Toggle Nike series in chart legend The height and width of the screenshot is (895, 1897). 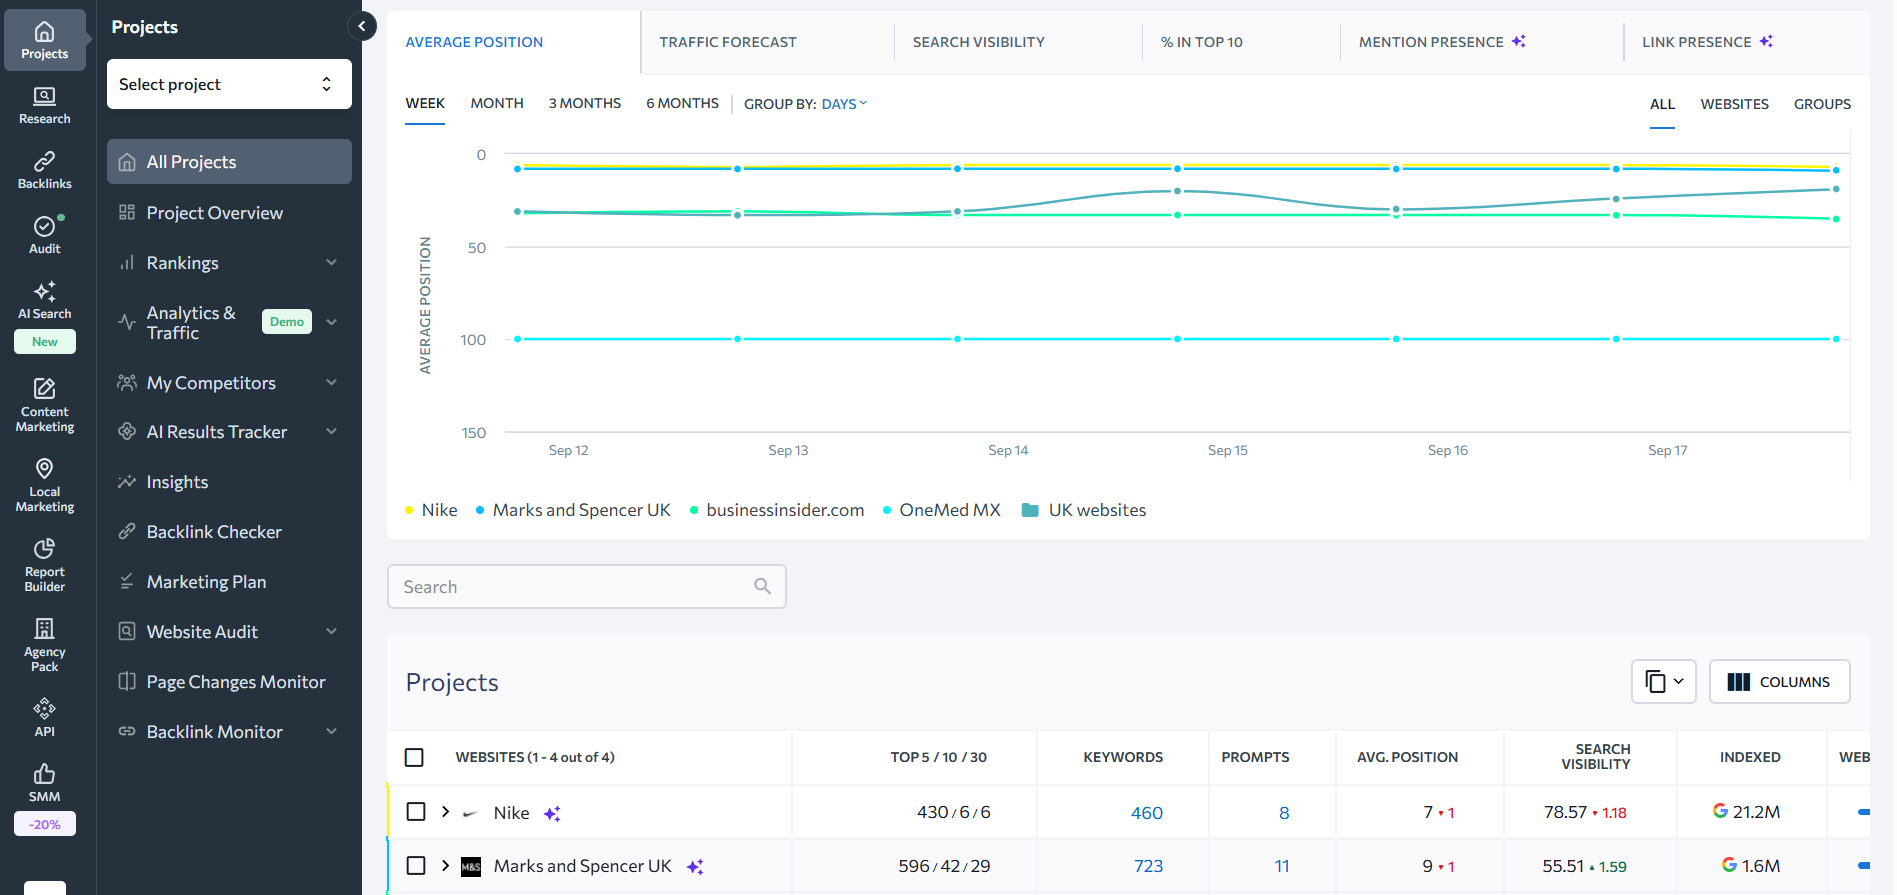pos(431,510)
